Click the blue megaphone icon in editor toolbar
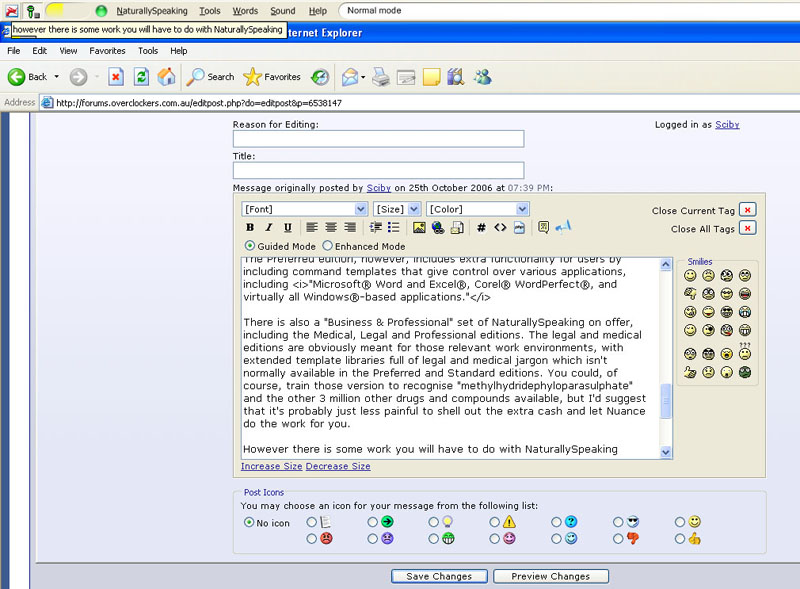This screenshot has width=800, height=589. click(563, 227)
